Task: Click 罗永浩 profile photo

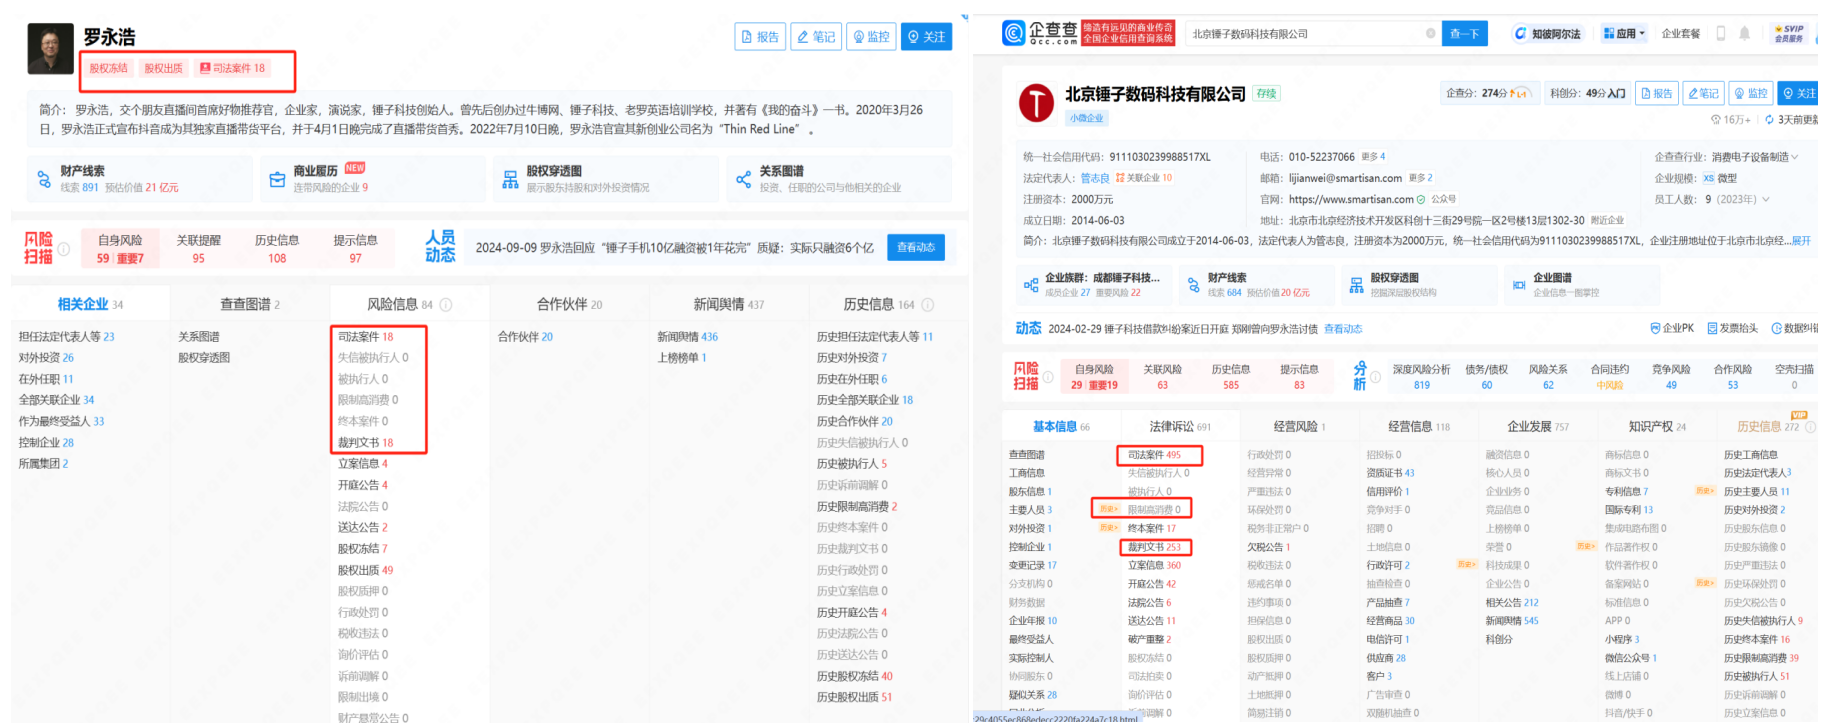Action: click(x=50, y=48)
